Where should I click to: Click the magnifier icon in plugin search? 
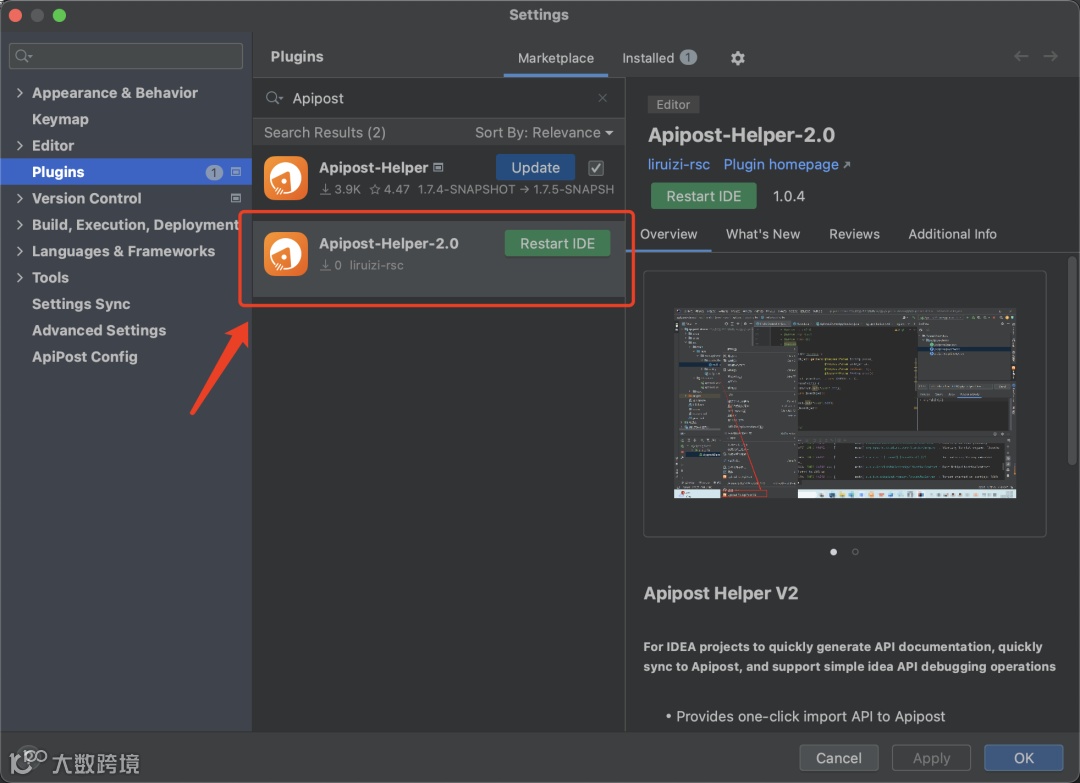coord(274,98)
